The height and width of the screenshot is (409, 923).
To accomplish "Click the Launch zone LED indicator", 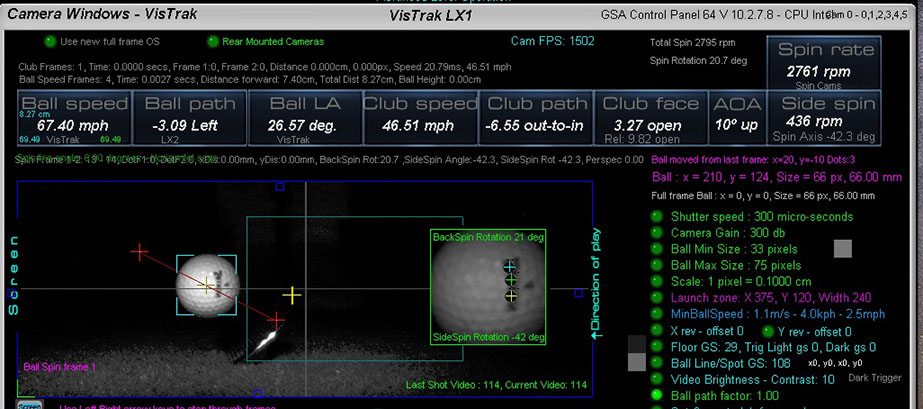I will pos(657,298).
